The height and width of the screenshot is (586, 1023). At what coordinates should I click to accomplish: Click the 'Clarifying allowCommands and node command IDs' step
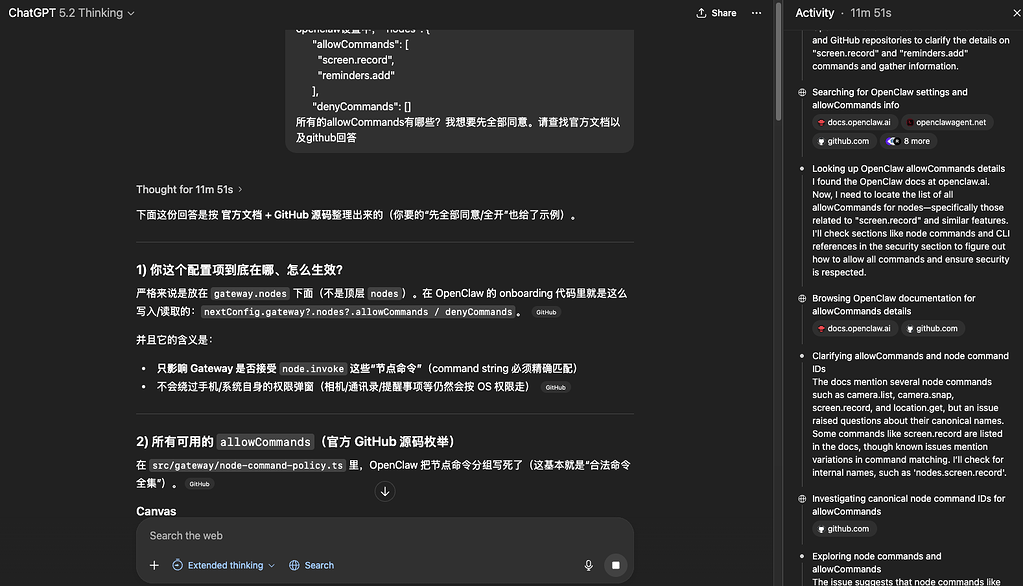point(910,362)
